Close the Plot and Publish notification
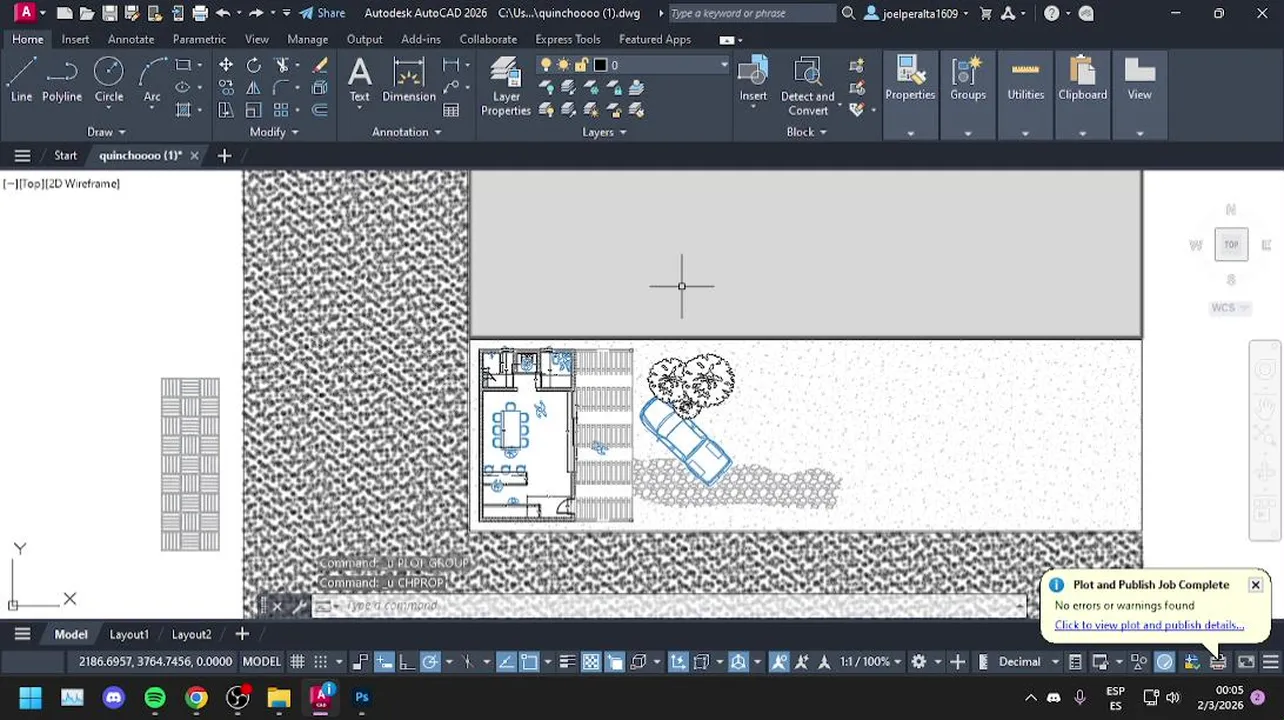1284x720 pixels. (x=1255, y=585)
